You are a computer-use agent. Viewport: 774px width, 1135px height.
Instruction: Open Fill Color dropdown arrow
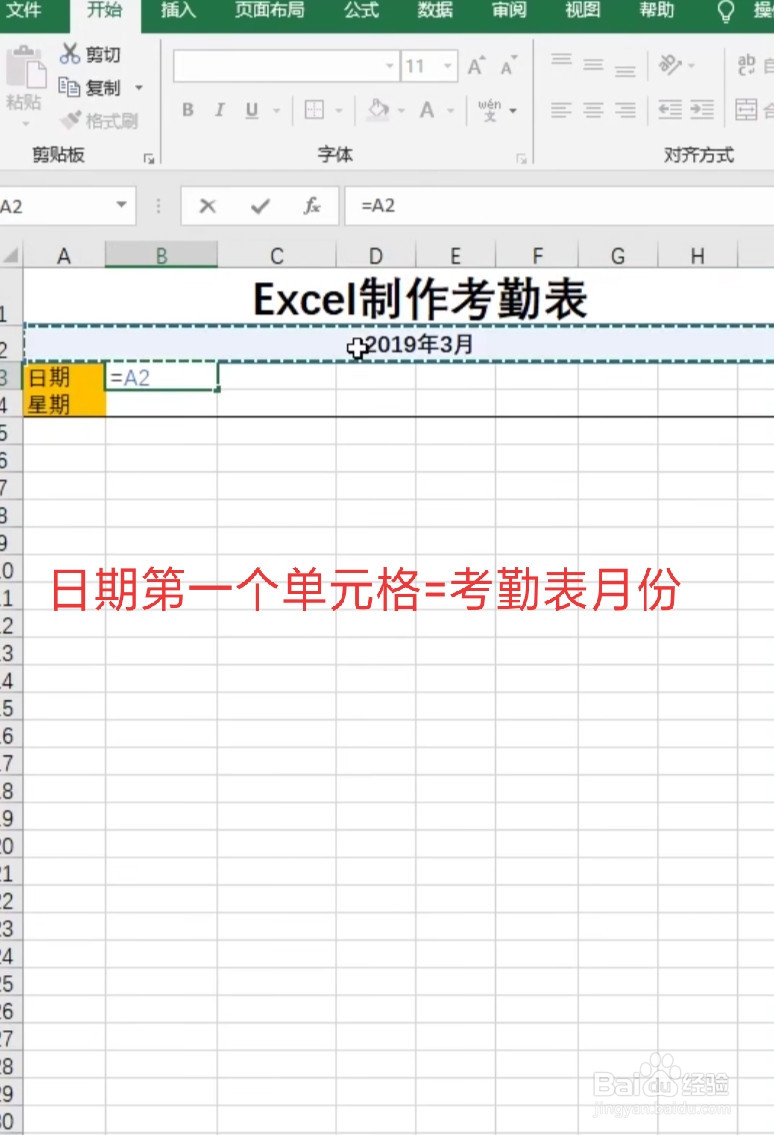402,111
